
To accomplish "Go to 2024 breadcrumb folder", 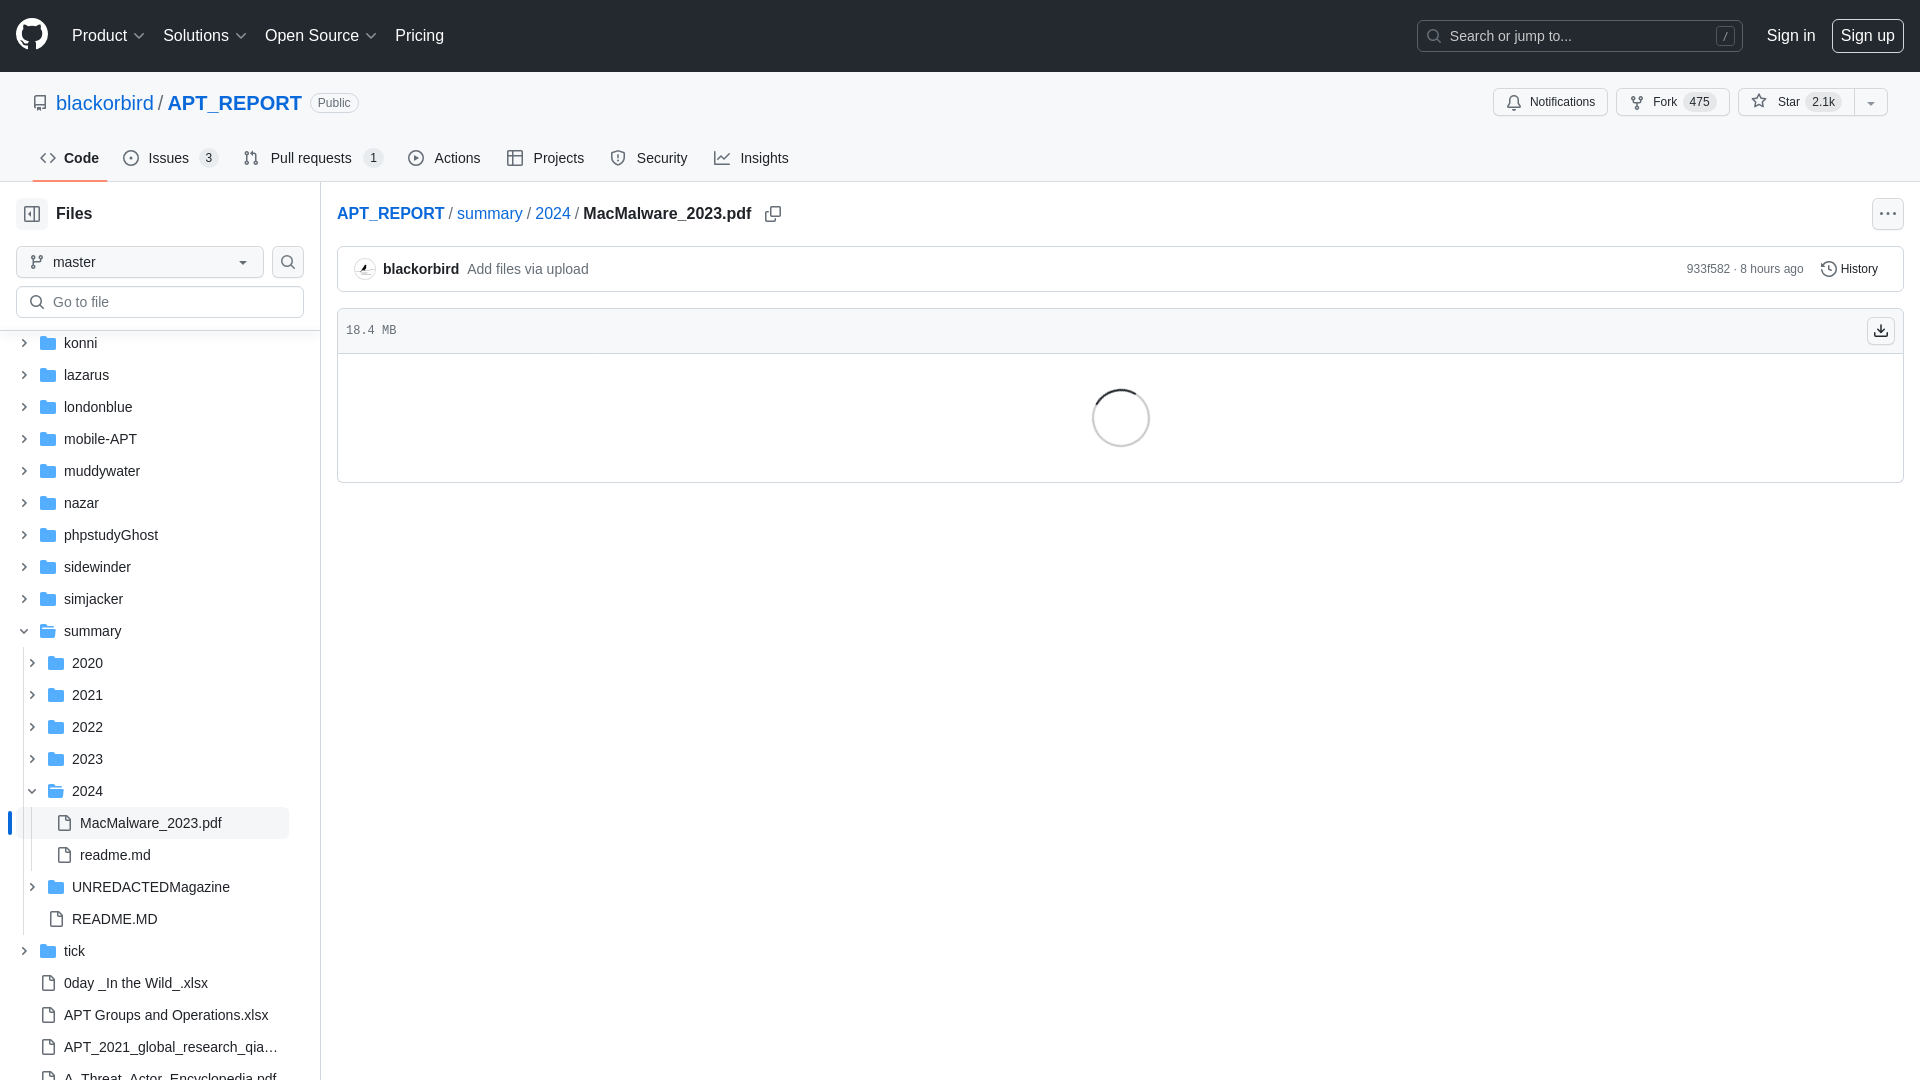I will pyautogui.click(x=552, y=214).
